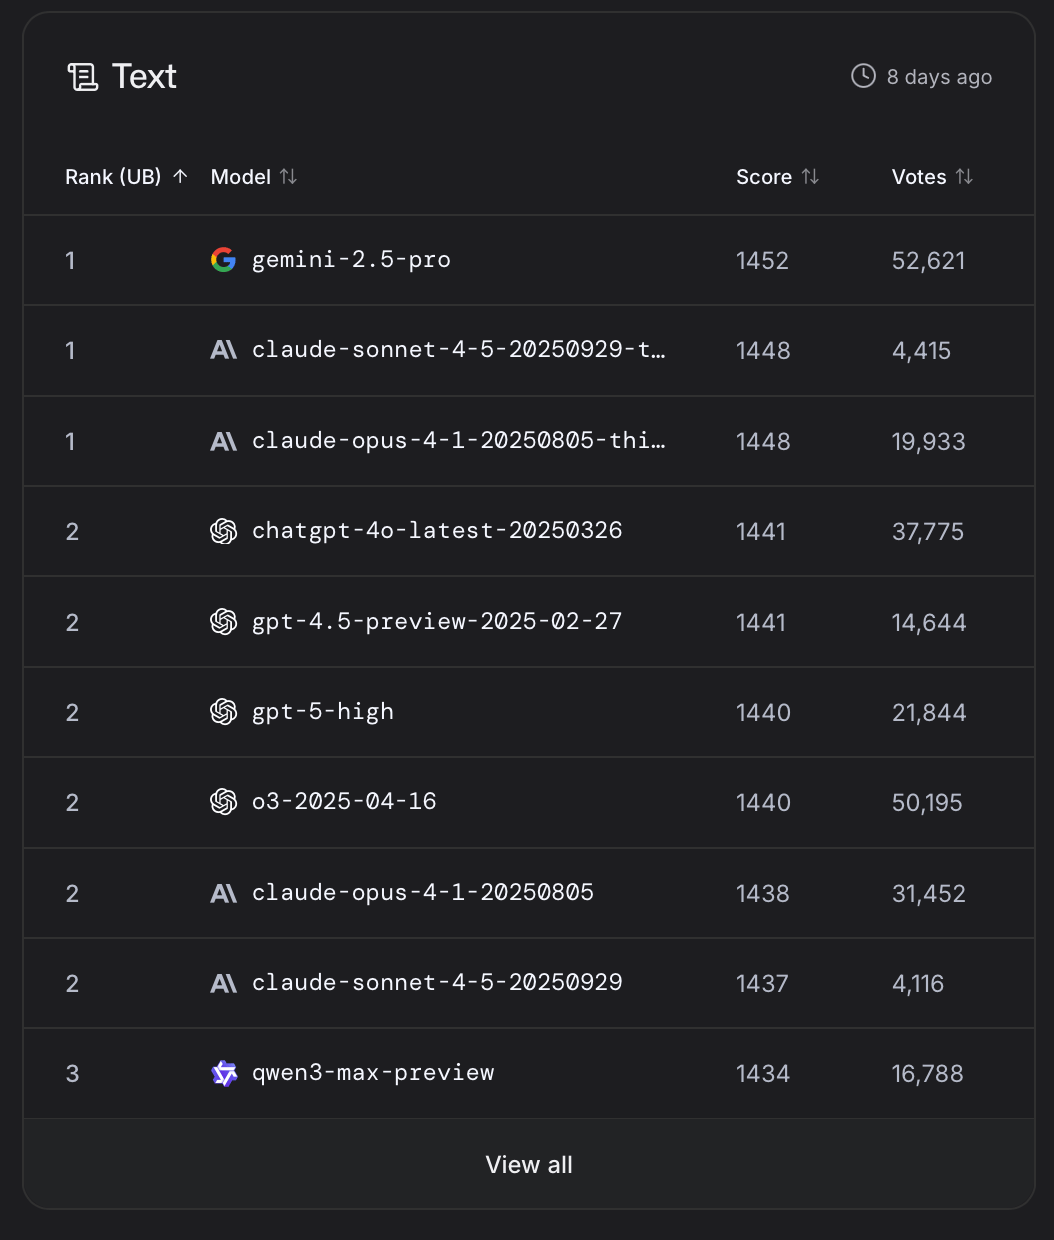The width and height of the screenshot is (1054, 1240).
Task: Click the Qwen logo beside qwen3-max-preview
Action: pos(224,1073)
